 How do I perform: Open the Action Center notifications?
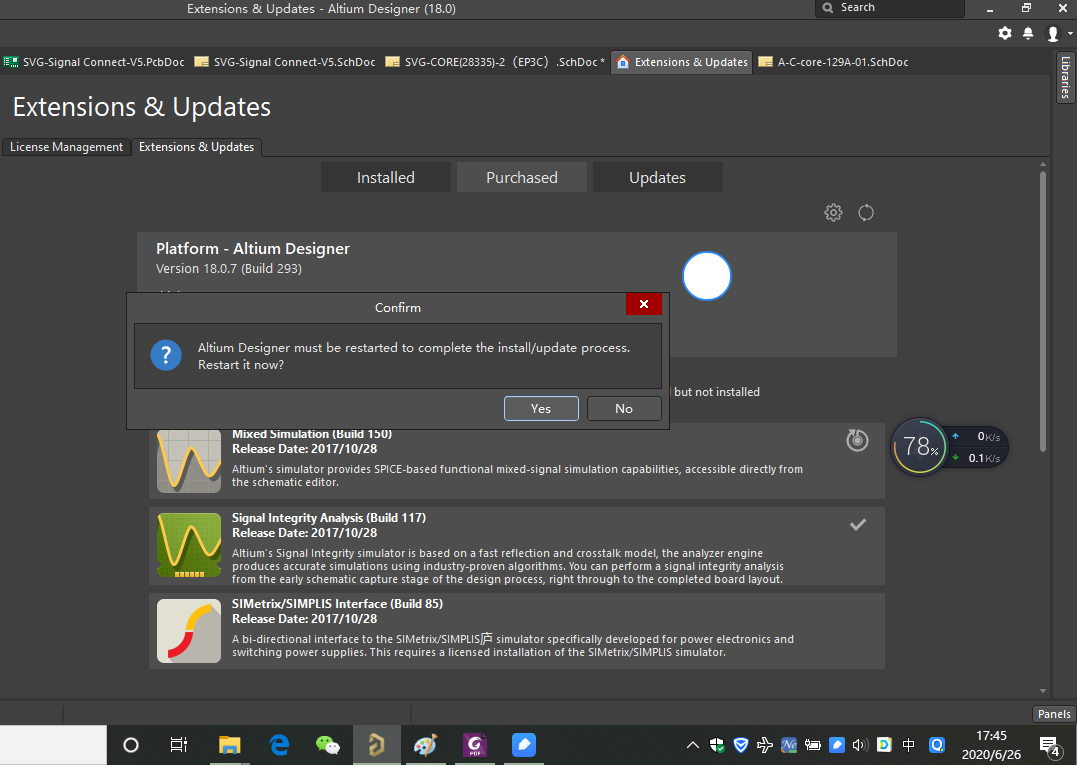(x=1050, y=746)
